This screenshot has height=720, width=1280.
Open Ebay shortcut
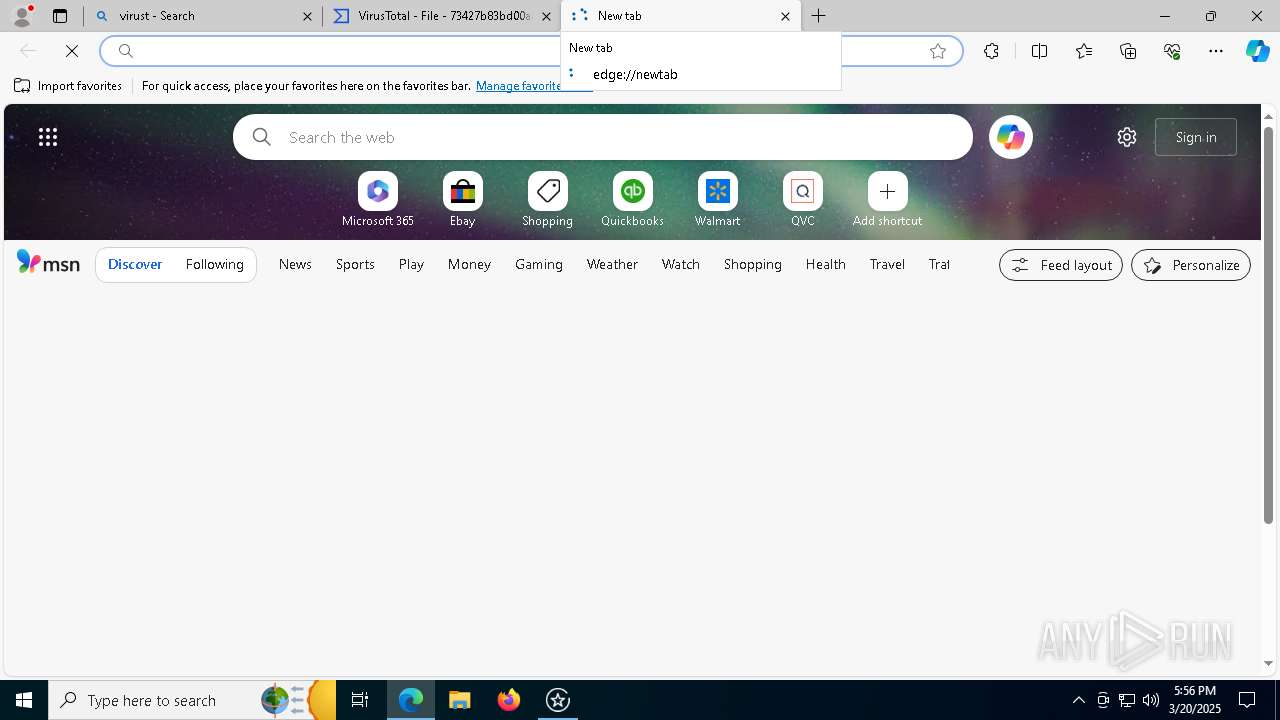[x=463, y=200]
